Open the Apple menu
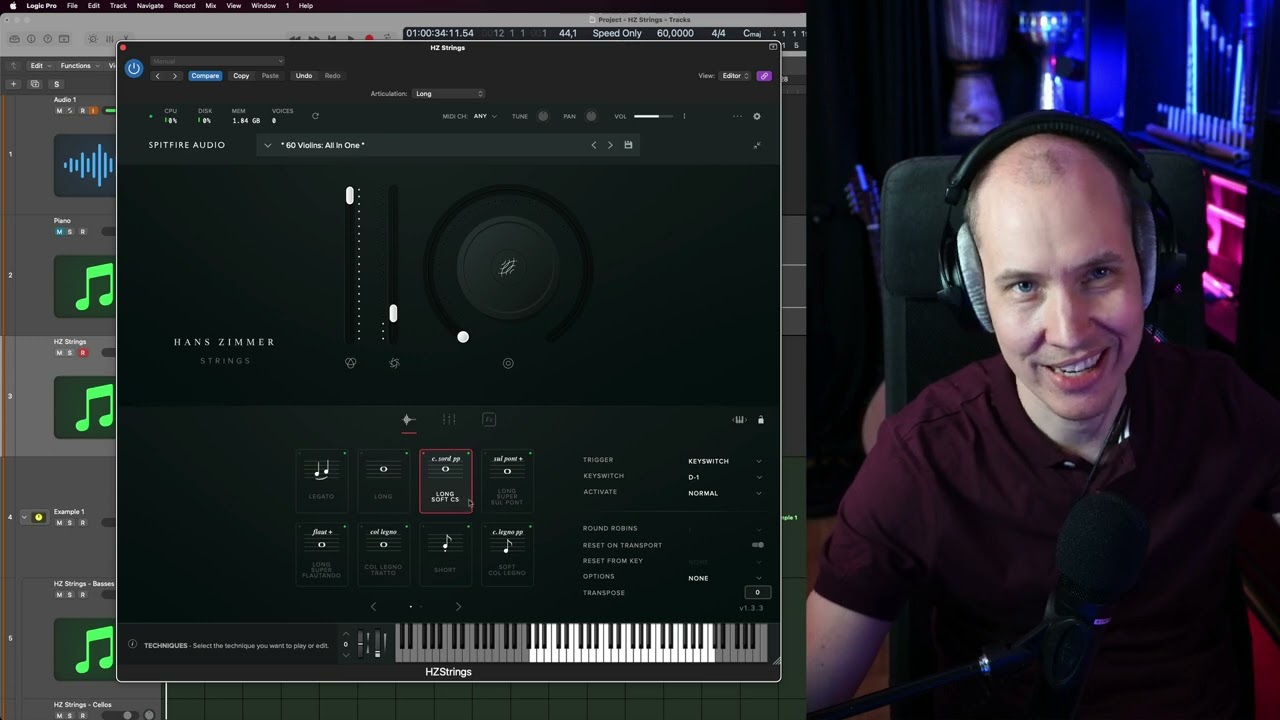Viewport: 1280px width, 720px height. click(x=12, y=6)
